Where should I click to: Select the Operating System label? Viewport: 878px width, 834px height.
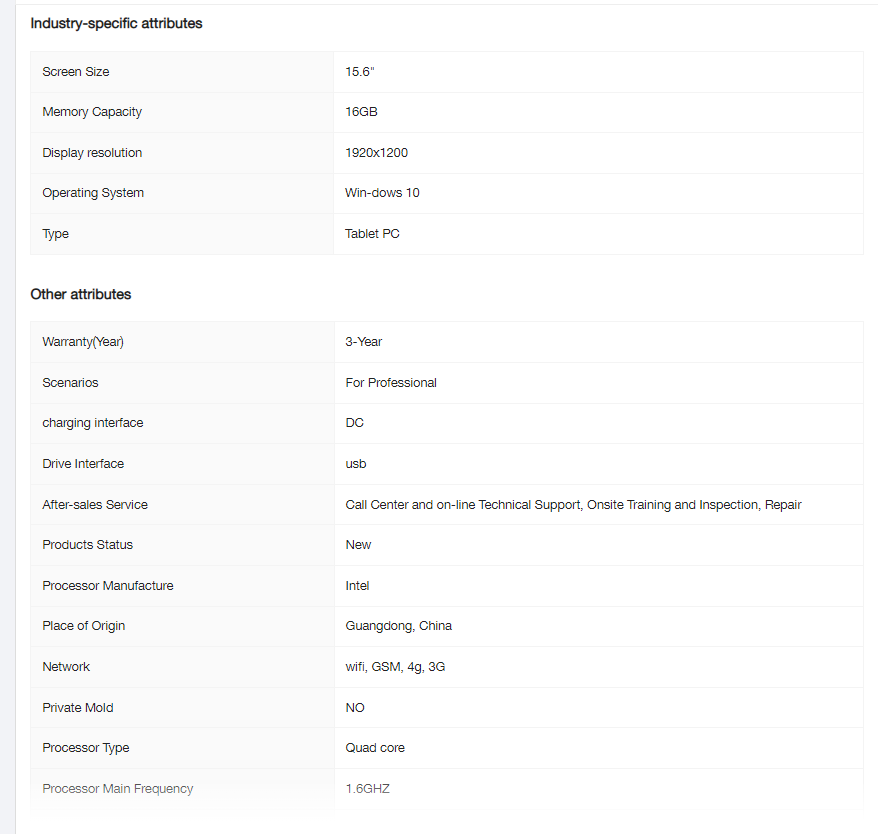tap(93, 193)
